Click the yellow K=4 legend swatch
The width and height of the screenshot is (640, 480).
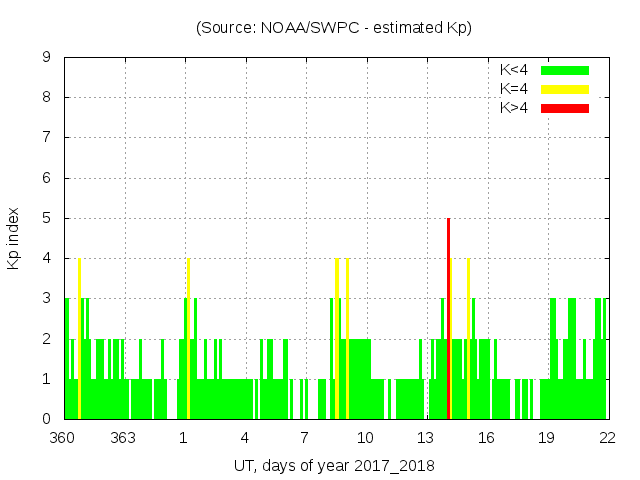click(565, 89)
